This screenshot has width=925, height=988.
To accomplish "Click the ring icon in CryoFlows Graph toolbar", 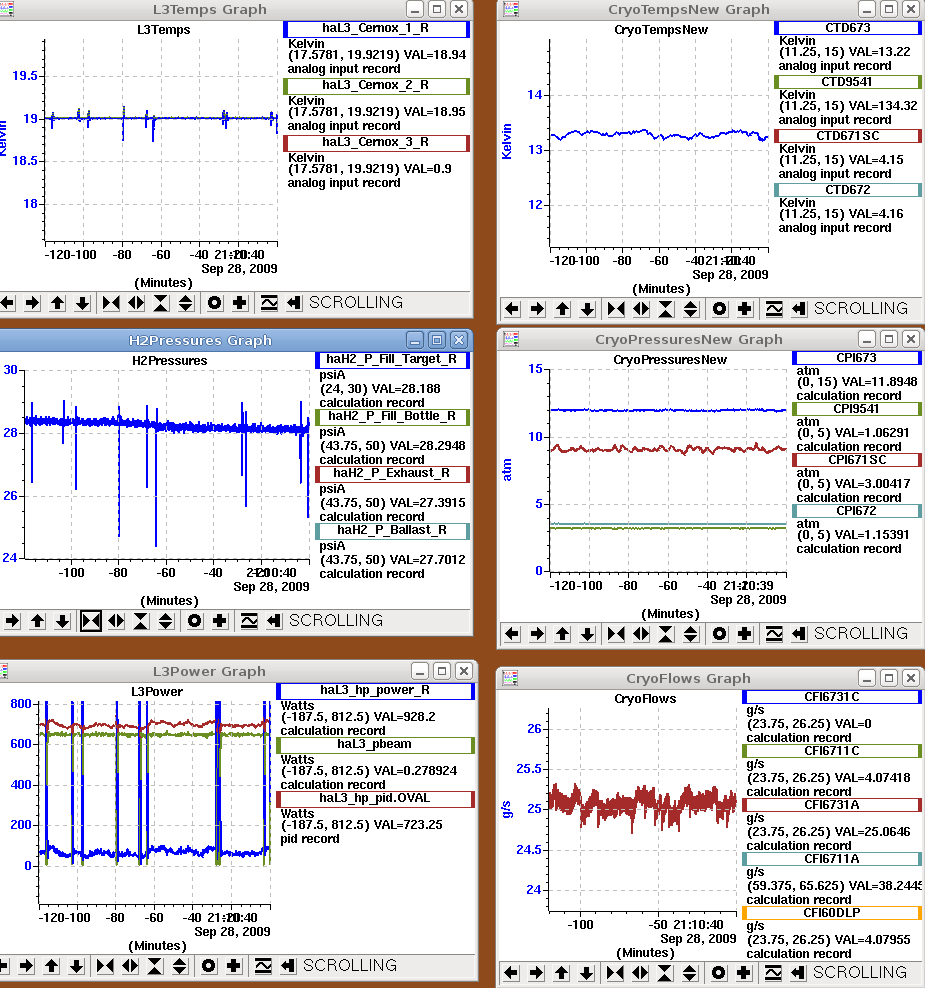I will pyautogui.click(x=718, y=973).
